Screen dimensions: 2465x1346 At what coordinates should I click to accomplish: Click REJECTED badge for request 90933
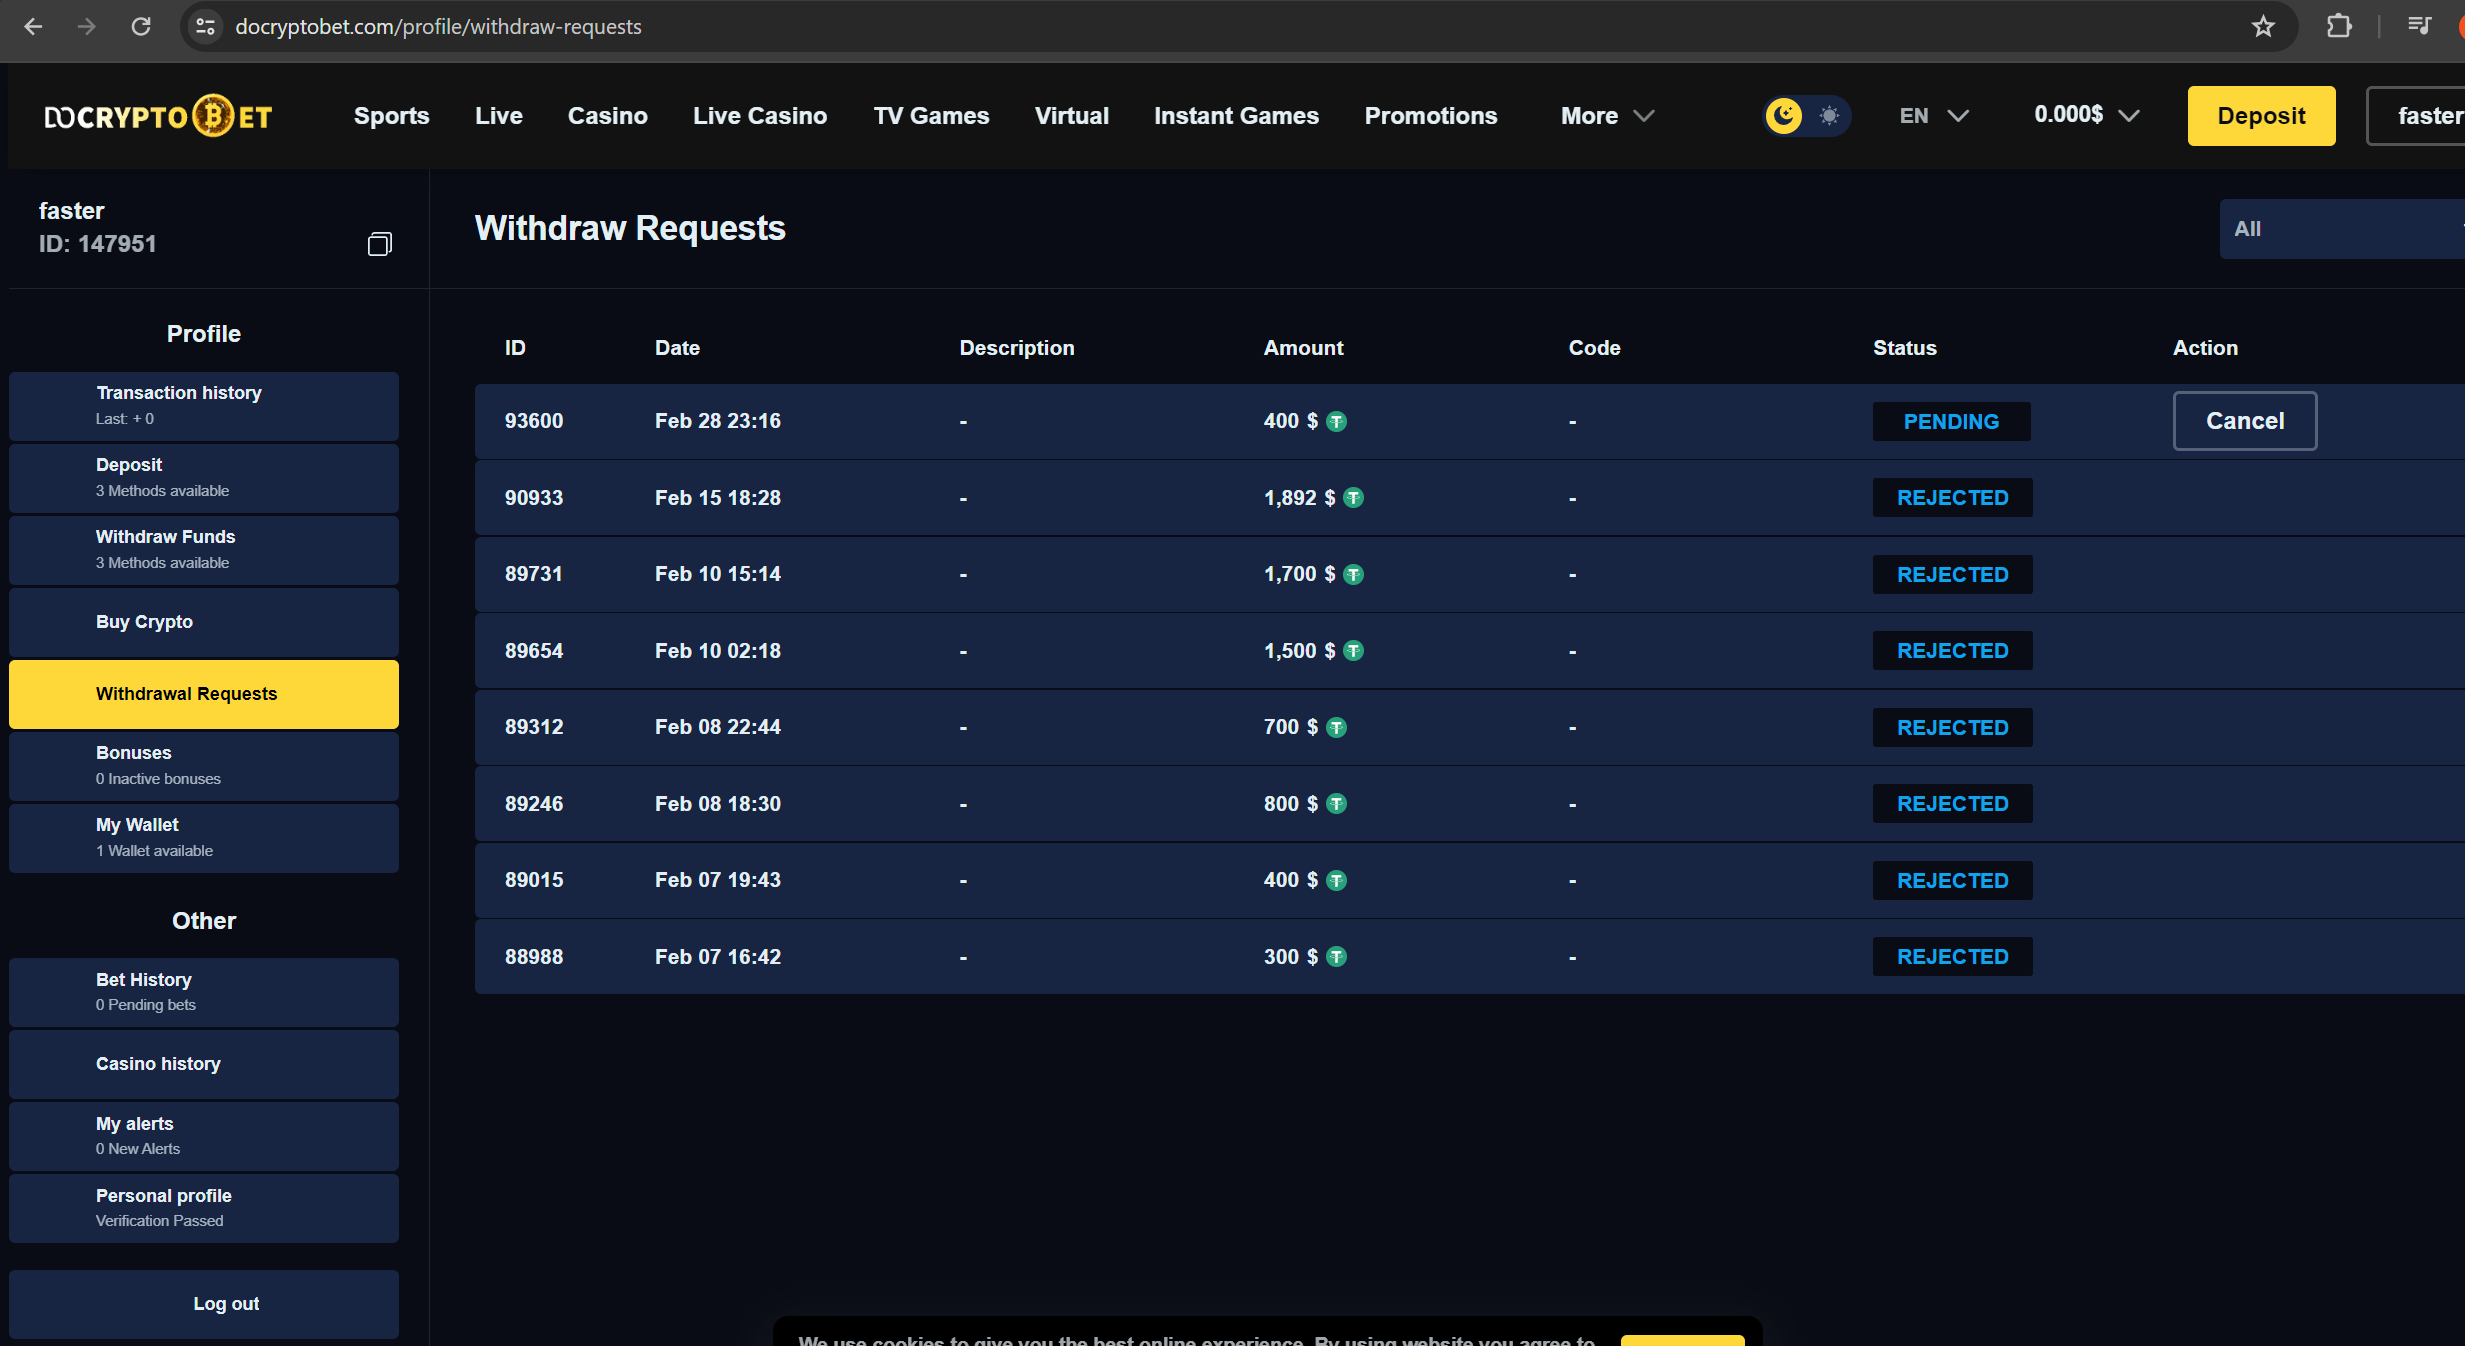pos(1952,498)
